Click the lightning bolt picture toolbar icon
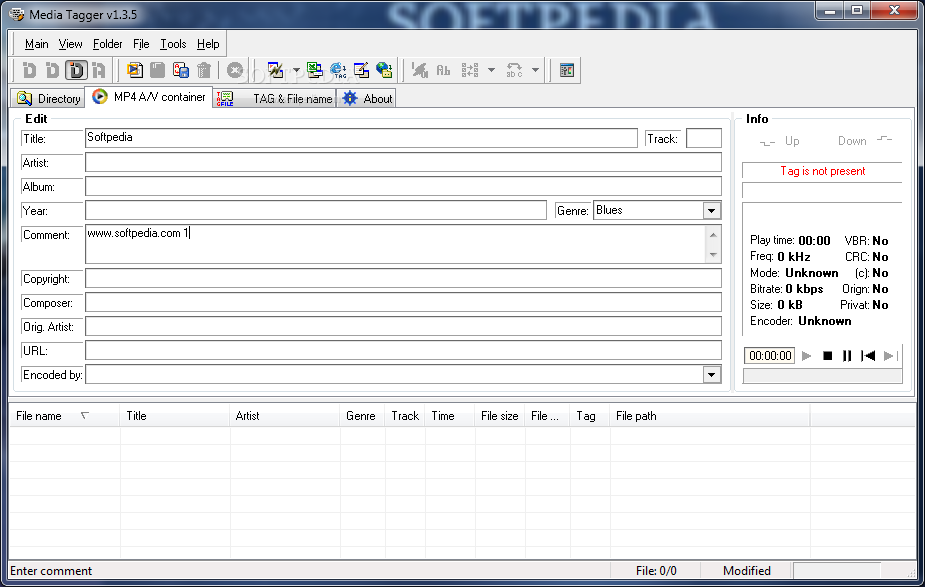 click(275, 70)
